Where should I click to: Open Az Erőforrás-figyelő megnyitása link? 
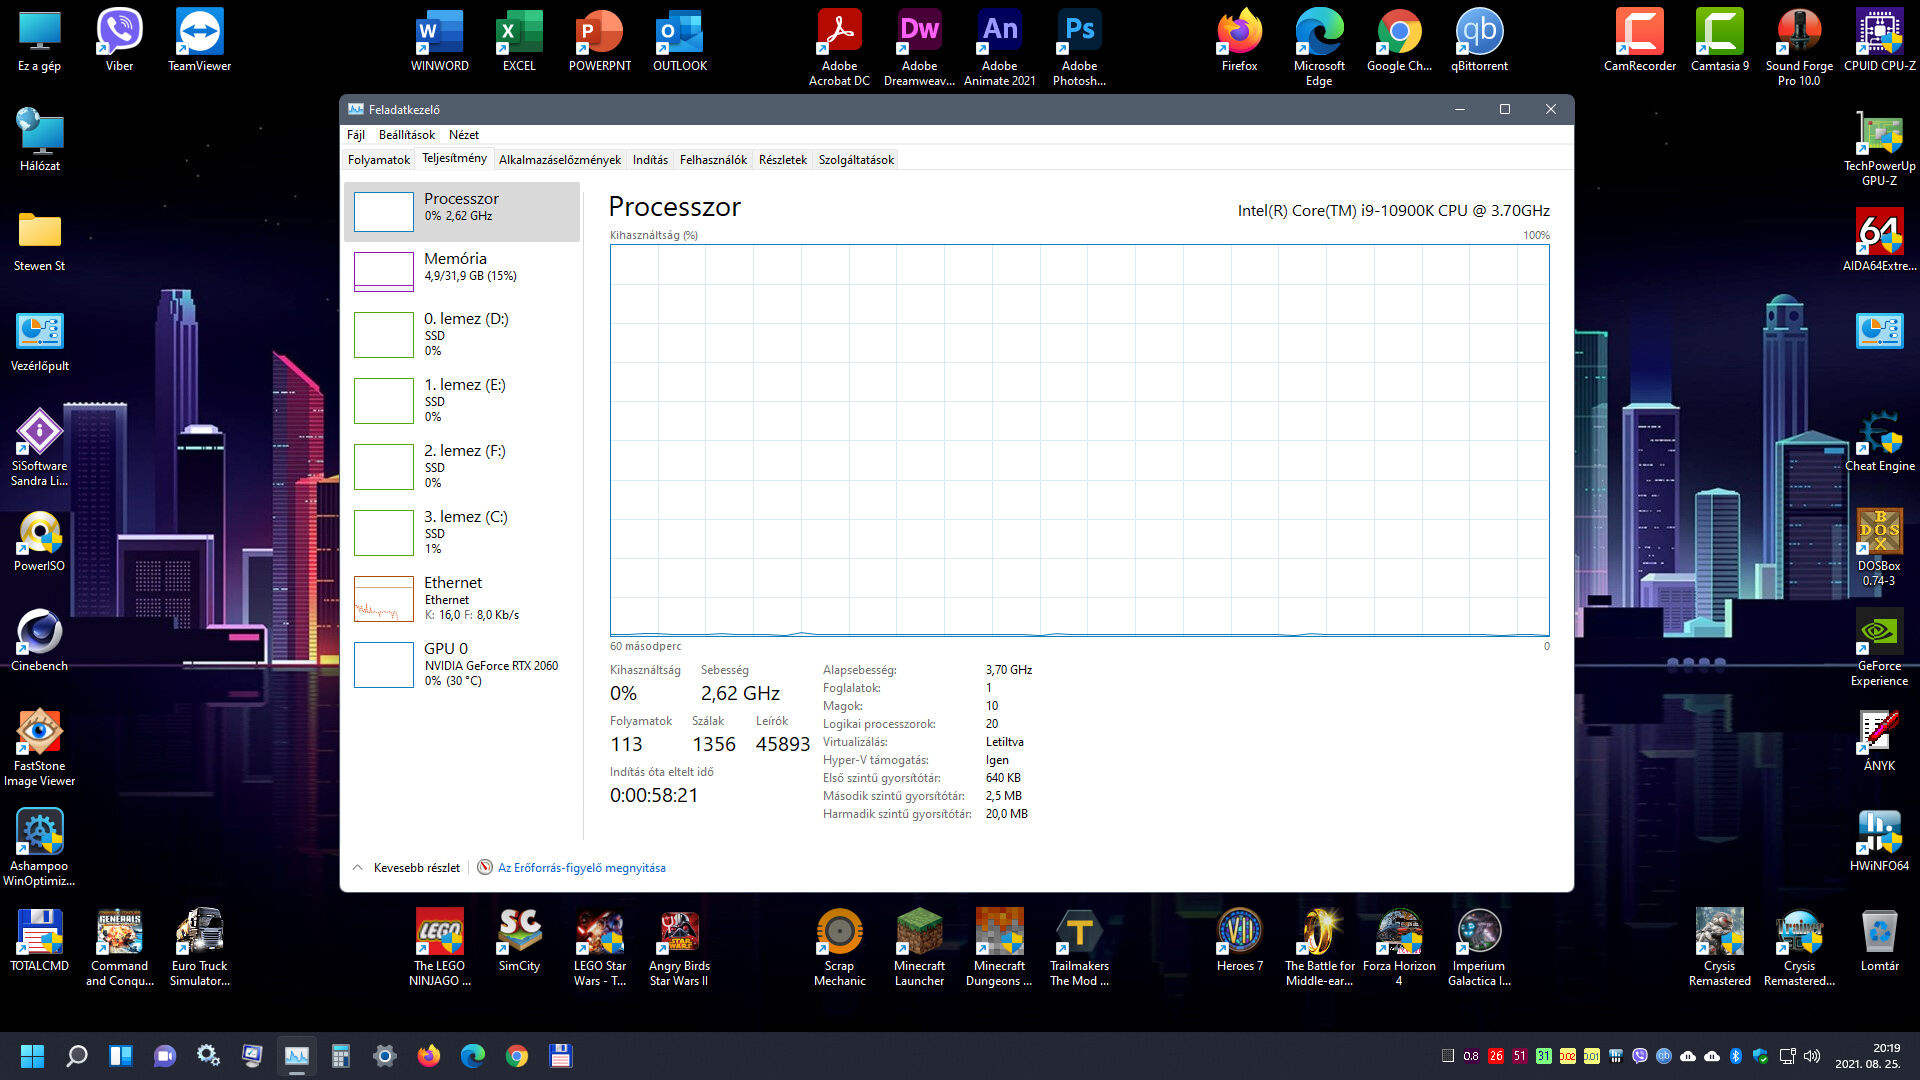pos(581,868)
